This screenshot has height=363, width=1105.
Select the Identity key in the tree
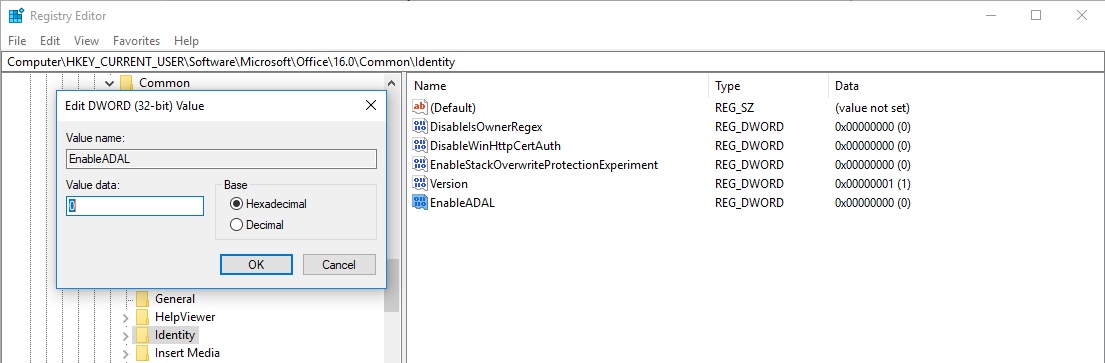coord(175,335)
